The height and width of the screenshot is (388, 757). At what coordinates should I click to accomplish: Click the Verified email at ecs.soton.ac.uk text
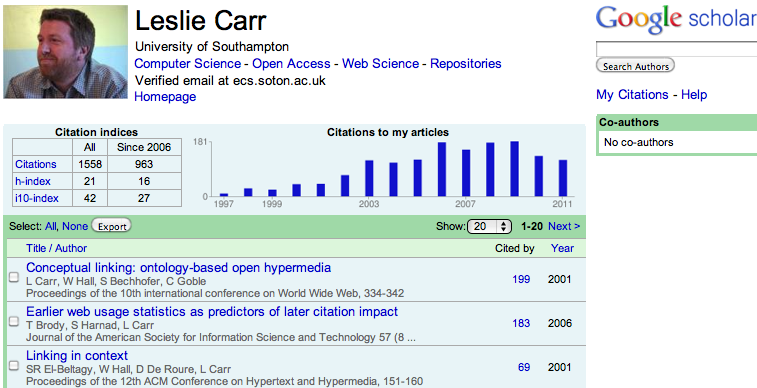tap(230, 80)
